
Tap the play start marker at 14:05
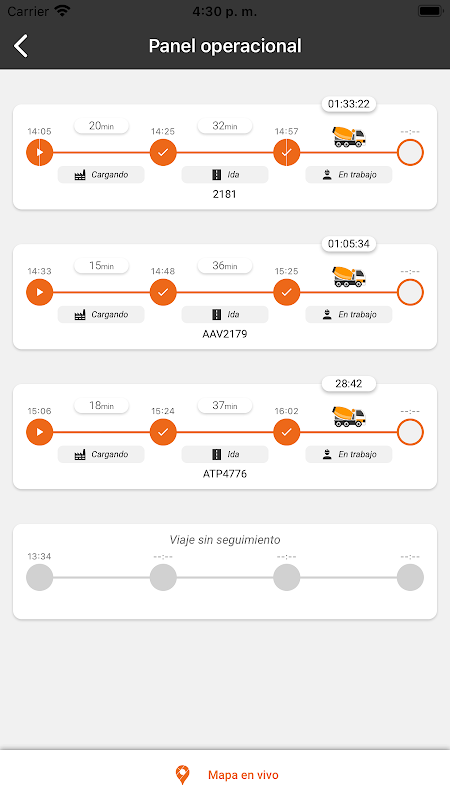[x=40, y=152]
